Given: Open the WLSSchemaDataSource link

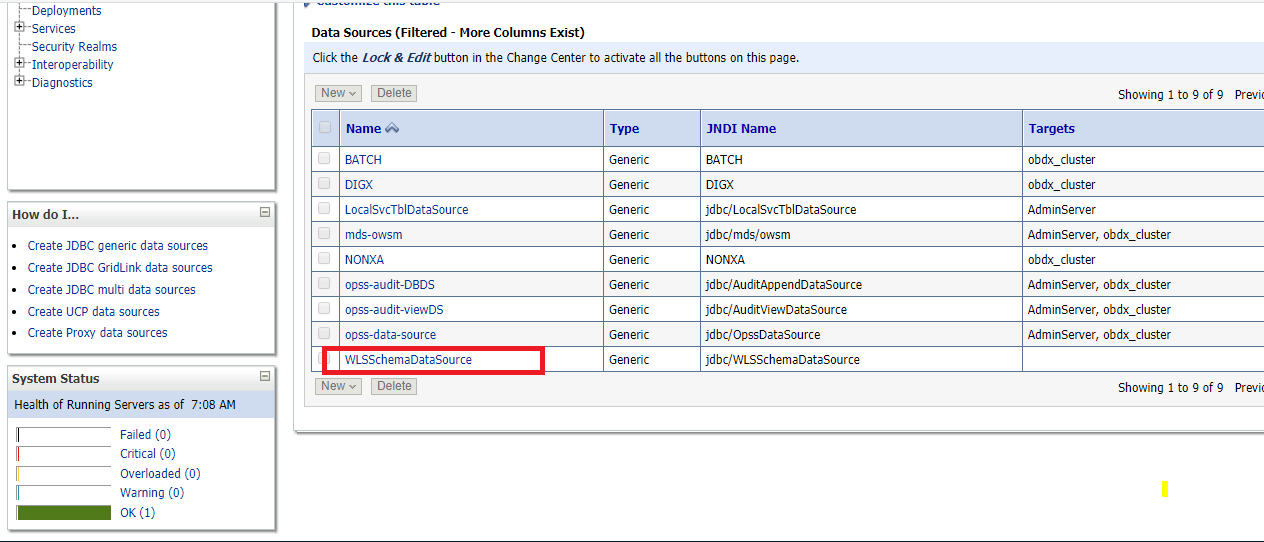Looking at the screenshot, I should coord(408,360).
